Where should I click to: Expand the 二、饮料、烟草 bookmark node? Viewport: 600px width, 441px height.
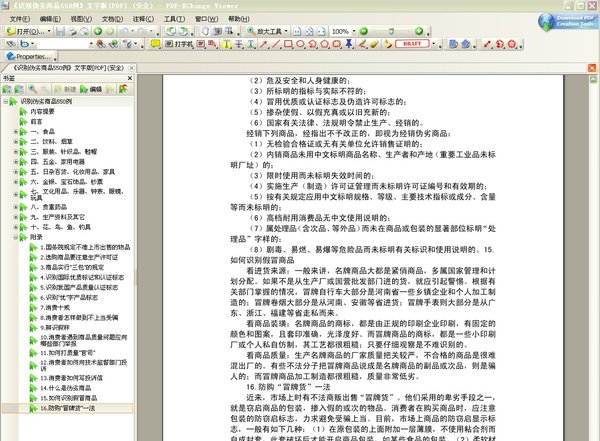point(16,142)
